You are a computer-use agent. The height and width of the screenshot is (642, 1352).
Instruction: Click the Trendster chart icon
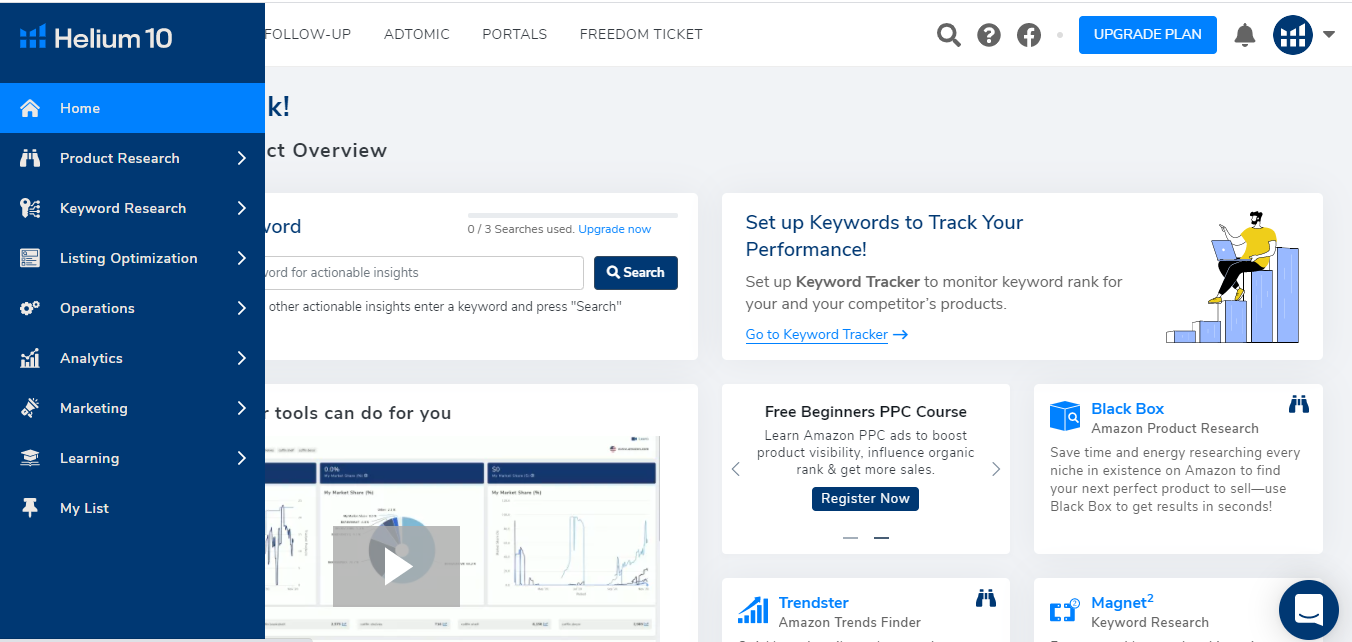tap(753, 610)
